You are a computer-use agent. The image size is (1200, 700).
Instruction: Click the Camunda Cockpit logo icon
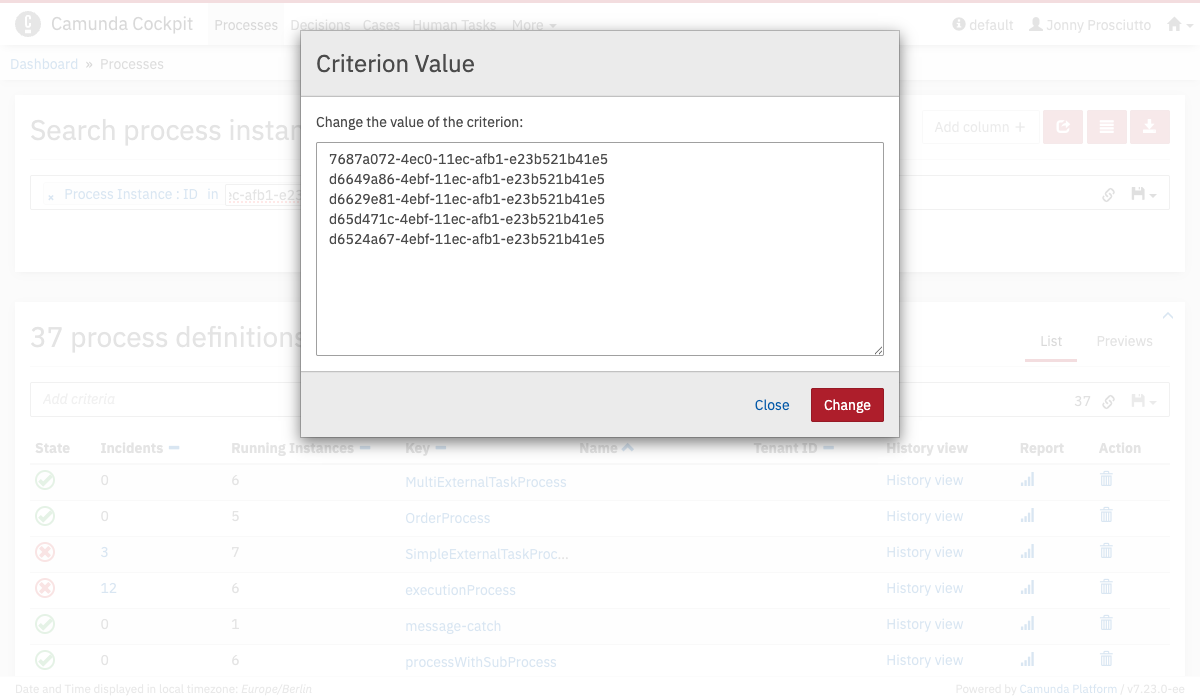point(28,24)
